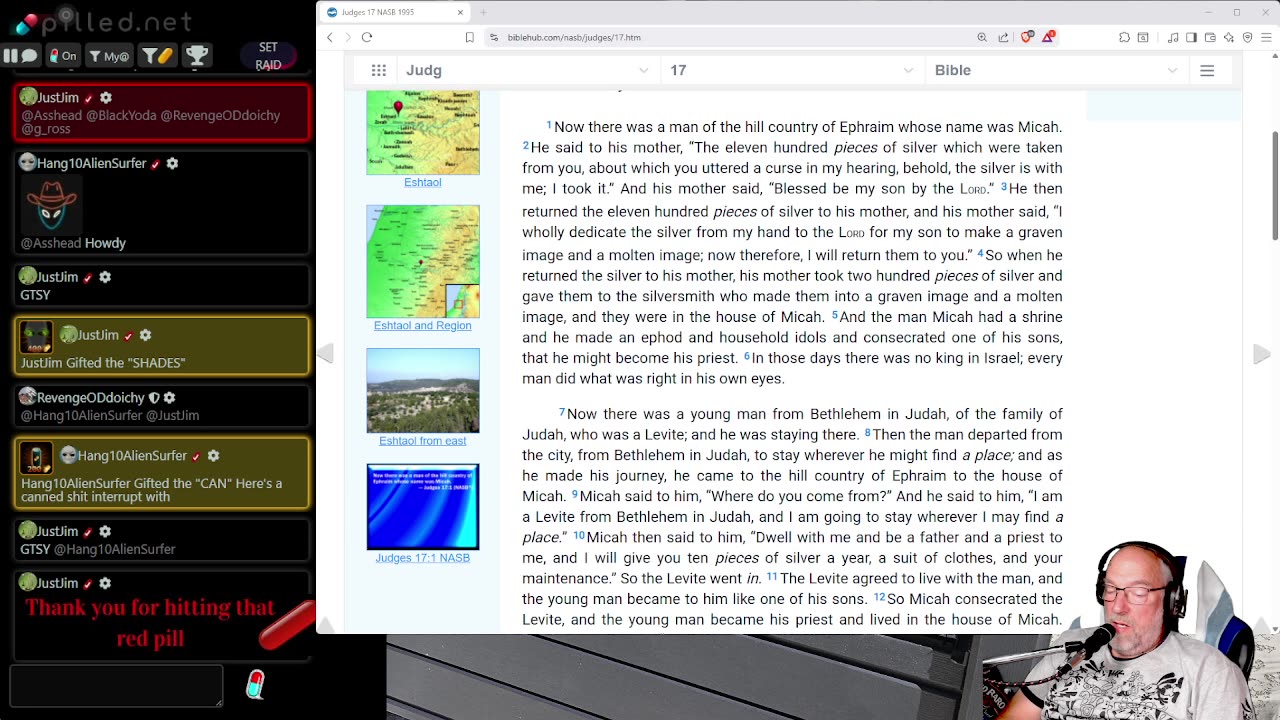
Task: Toggle the browser sidebar panel
Action: (1191, 37)
